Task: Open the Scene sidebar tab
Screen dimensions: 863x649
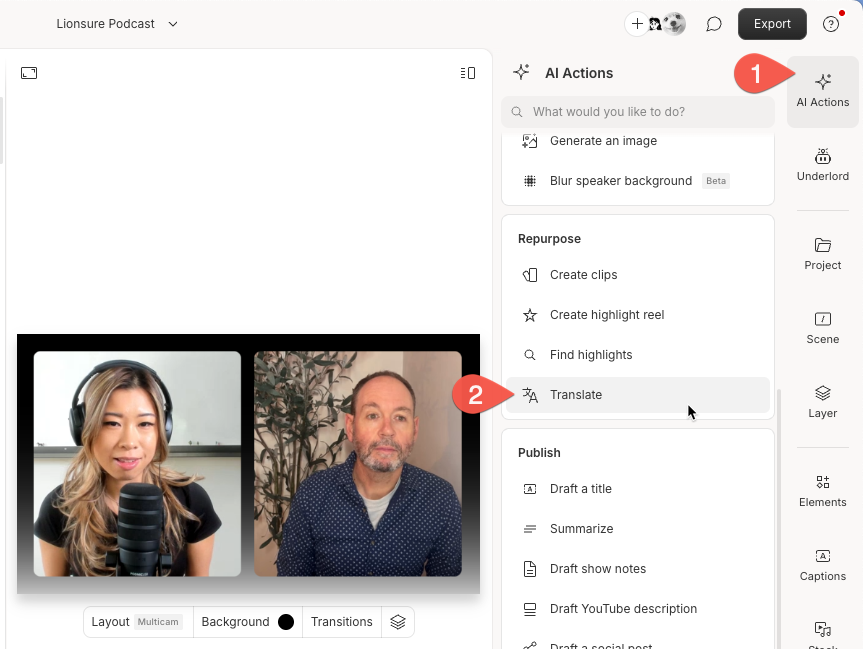Action: (x=822, y=328)
